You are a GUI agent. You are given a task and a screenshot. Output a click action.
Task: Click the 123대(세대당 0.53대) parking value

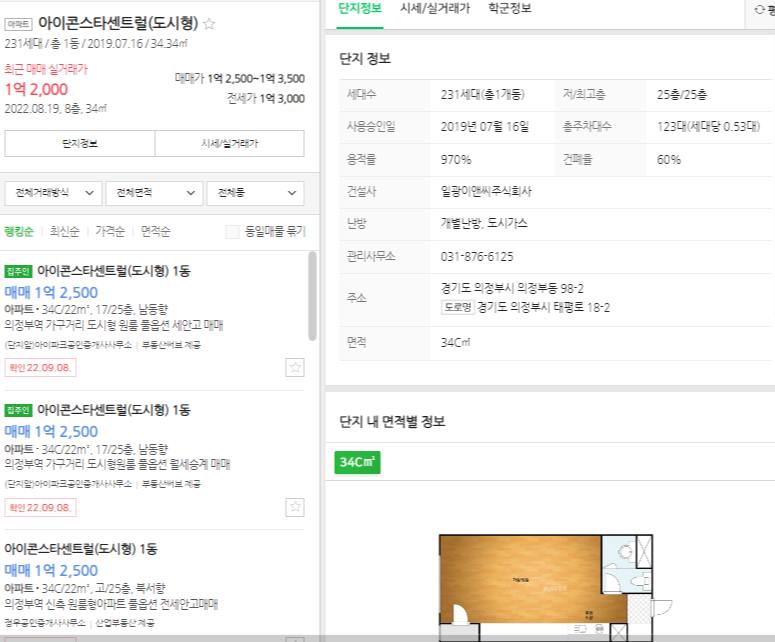(x=708, y=127)
